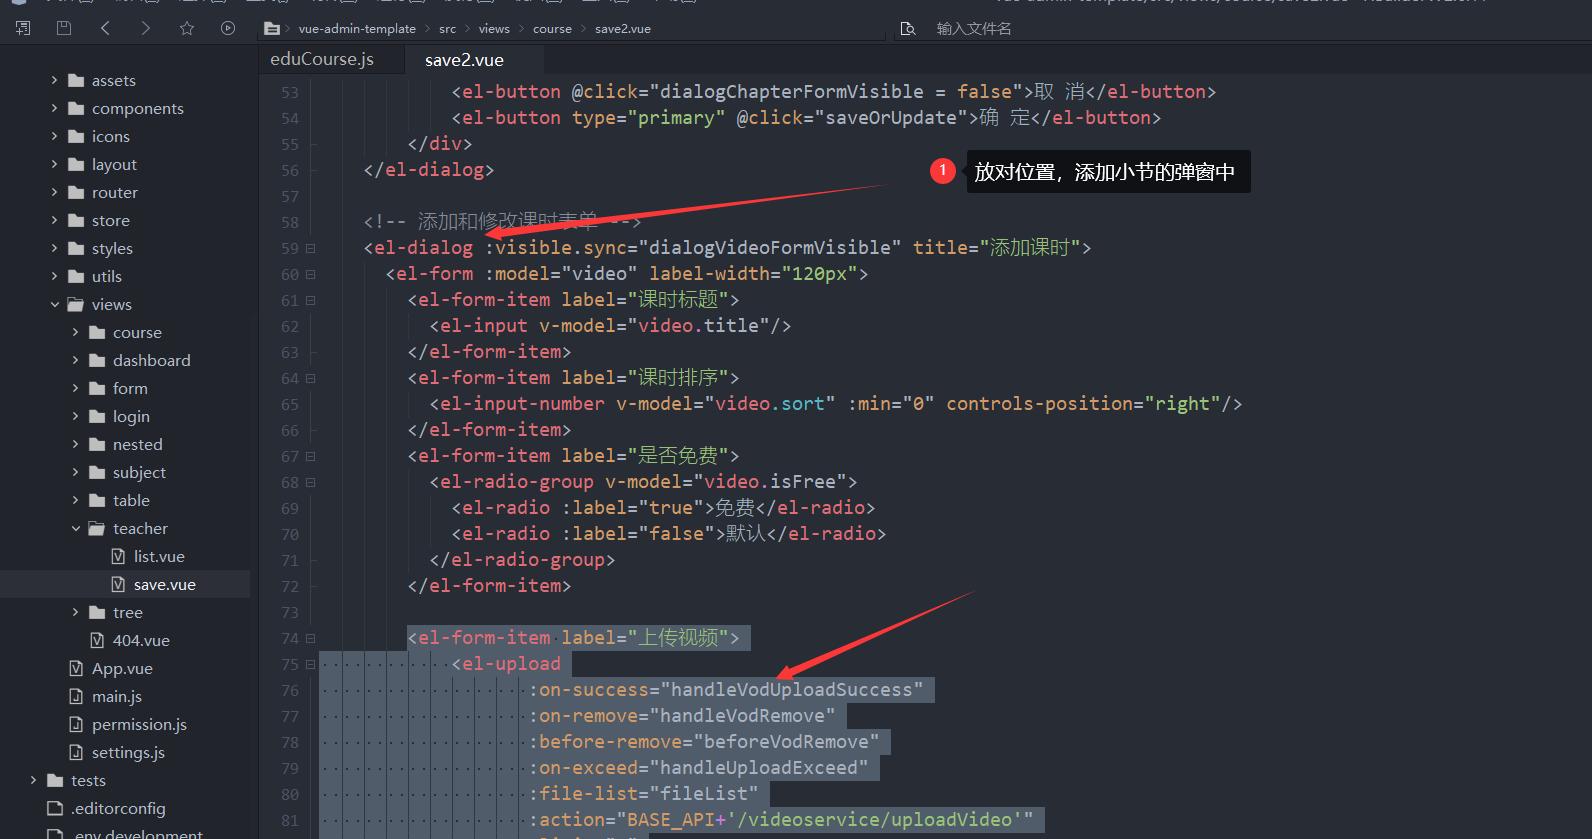Click the form folder icon

point(97,388)
